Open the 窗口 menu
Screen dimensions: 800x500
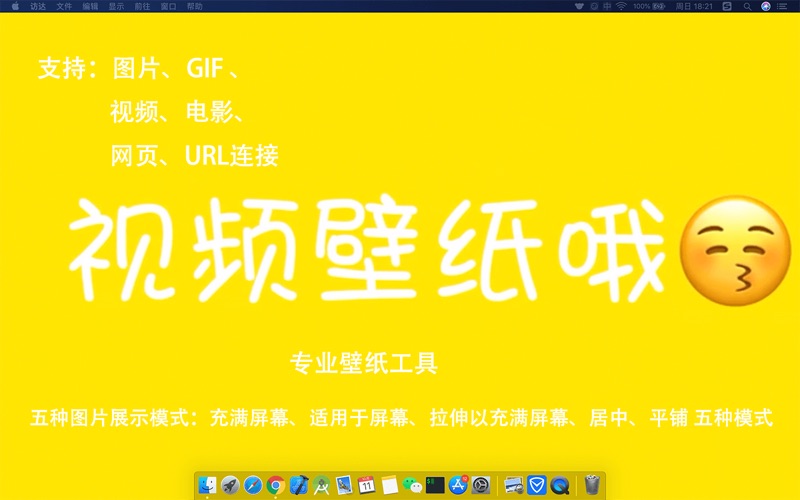(168, 6)
